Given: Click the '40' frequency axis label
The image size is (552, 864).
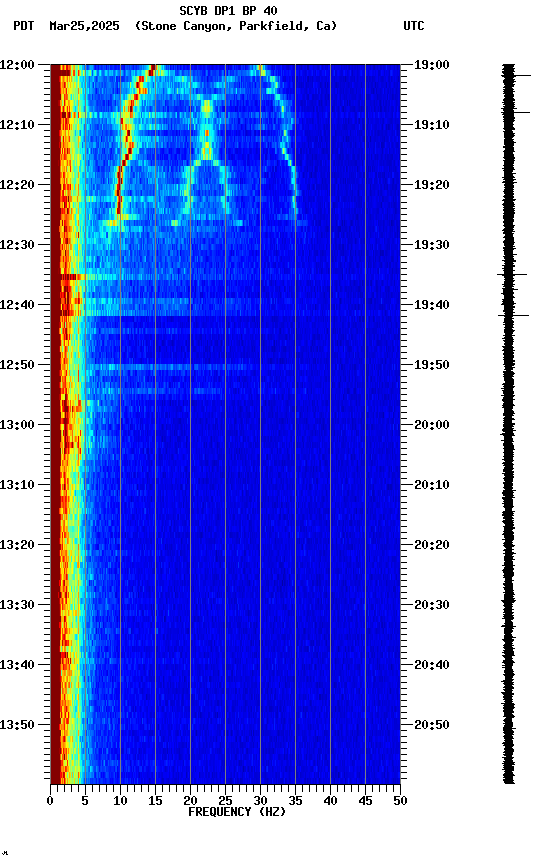Looking at the screenshot, I should point(331,801).
